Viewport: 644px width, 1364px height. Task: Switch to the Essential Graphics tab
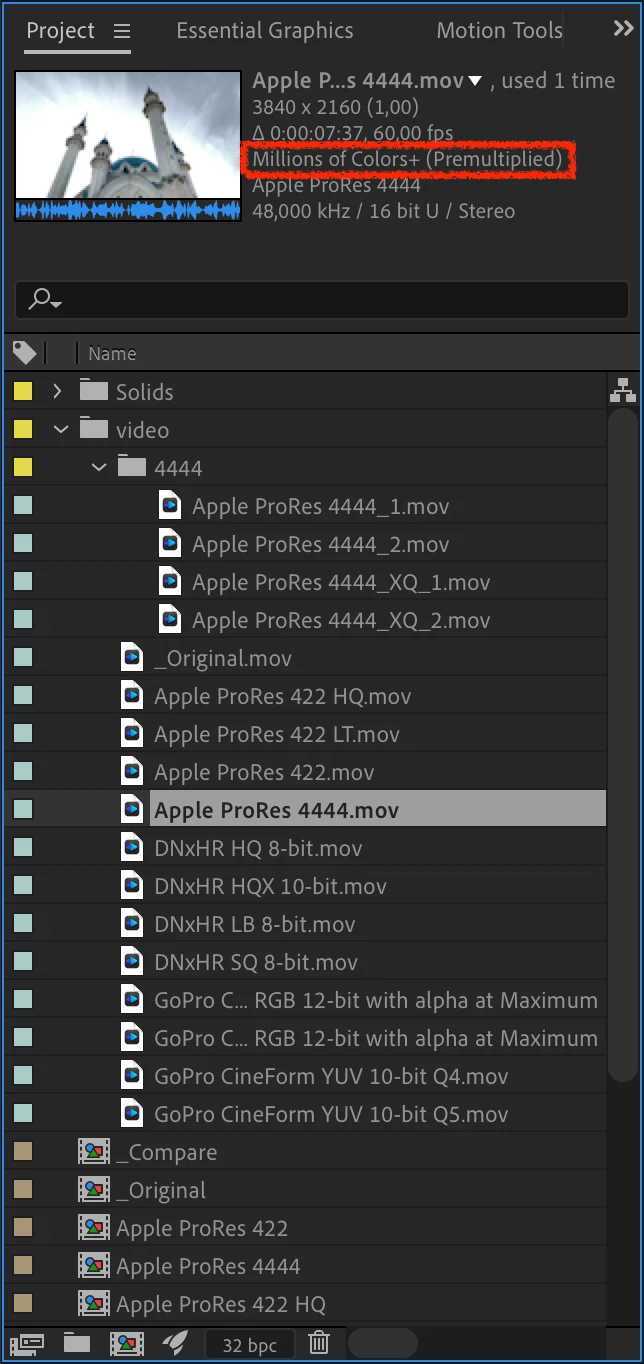click(264, 31)
